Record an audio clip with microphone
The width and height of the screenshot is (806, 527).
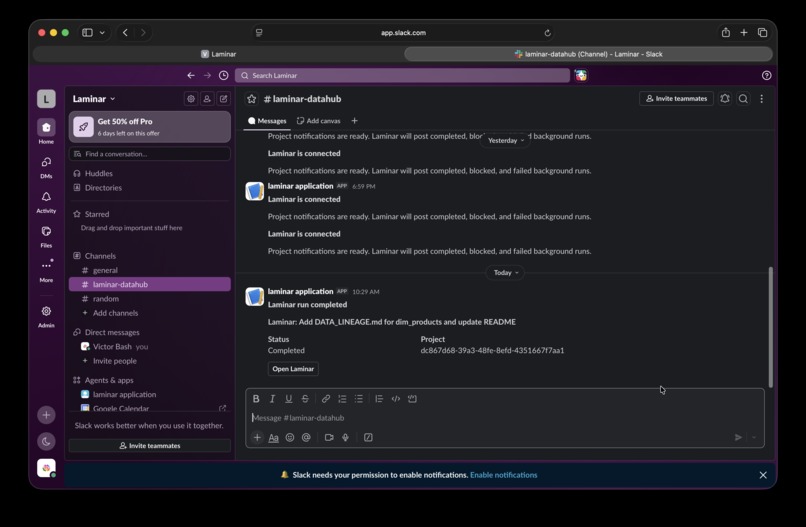click(345, 438)
